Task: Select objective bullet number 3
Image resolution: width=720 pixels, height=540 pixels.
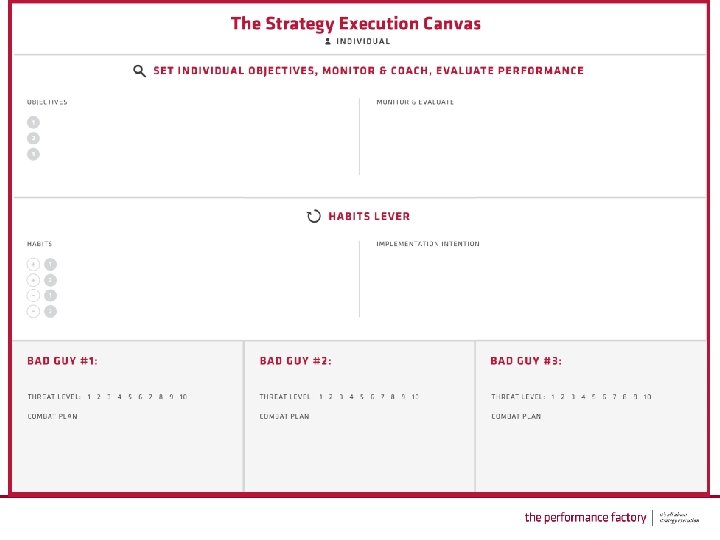Action: pyautogui.click(x=33, y=154)
